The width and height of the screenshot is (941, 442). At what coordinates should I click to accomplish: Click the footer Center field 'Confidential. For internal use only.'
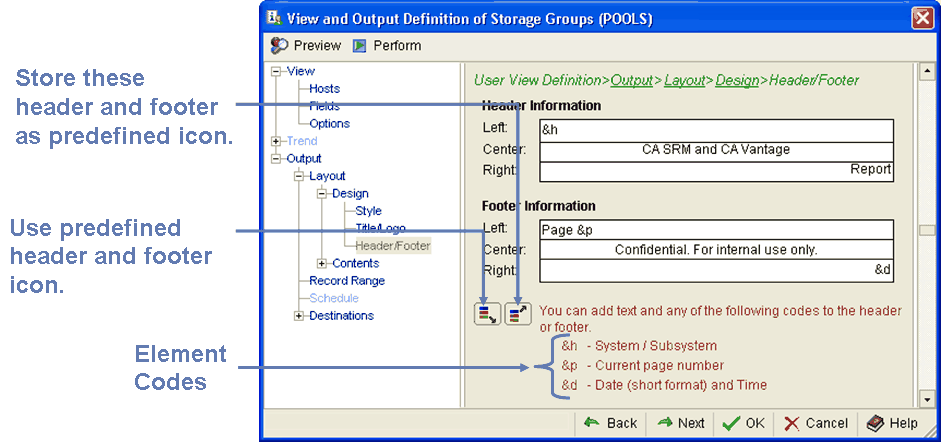pyautogui.click(x=717, y=251)
